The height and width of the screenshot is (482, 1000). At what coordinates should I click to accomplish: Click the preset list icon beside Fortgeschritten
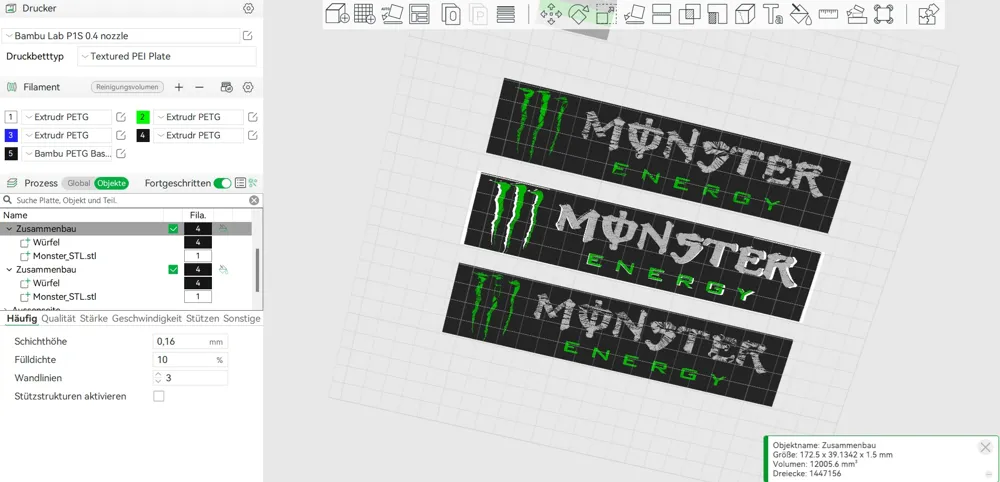tap(240, 183)
